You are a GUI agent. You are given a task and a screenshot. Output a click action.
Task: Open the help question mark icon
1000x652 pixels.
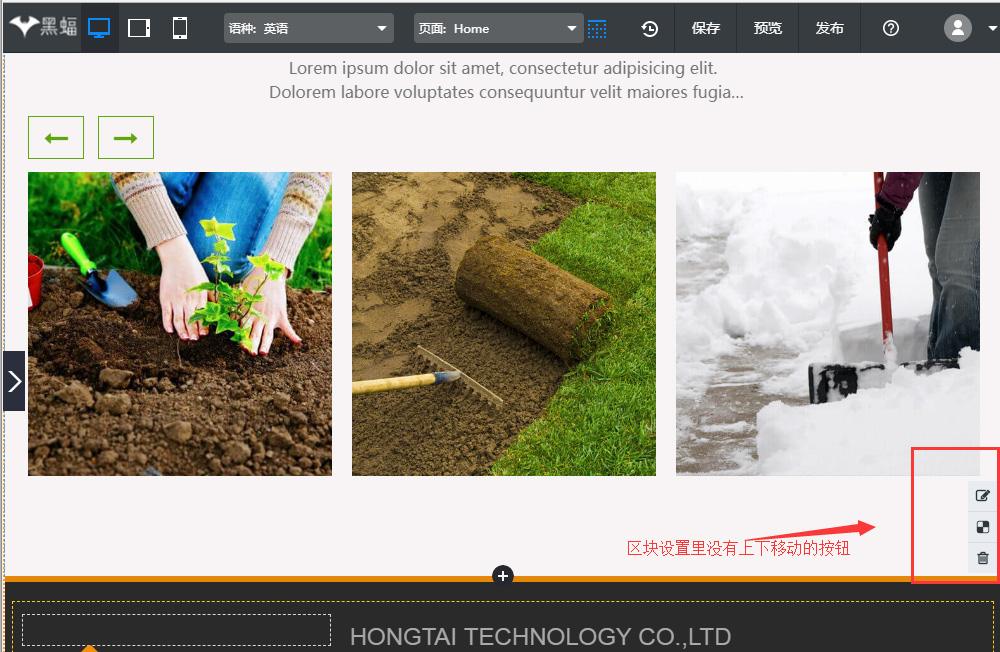click(x=891, y=28)
